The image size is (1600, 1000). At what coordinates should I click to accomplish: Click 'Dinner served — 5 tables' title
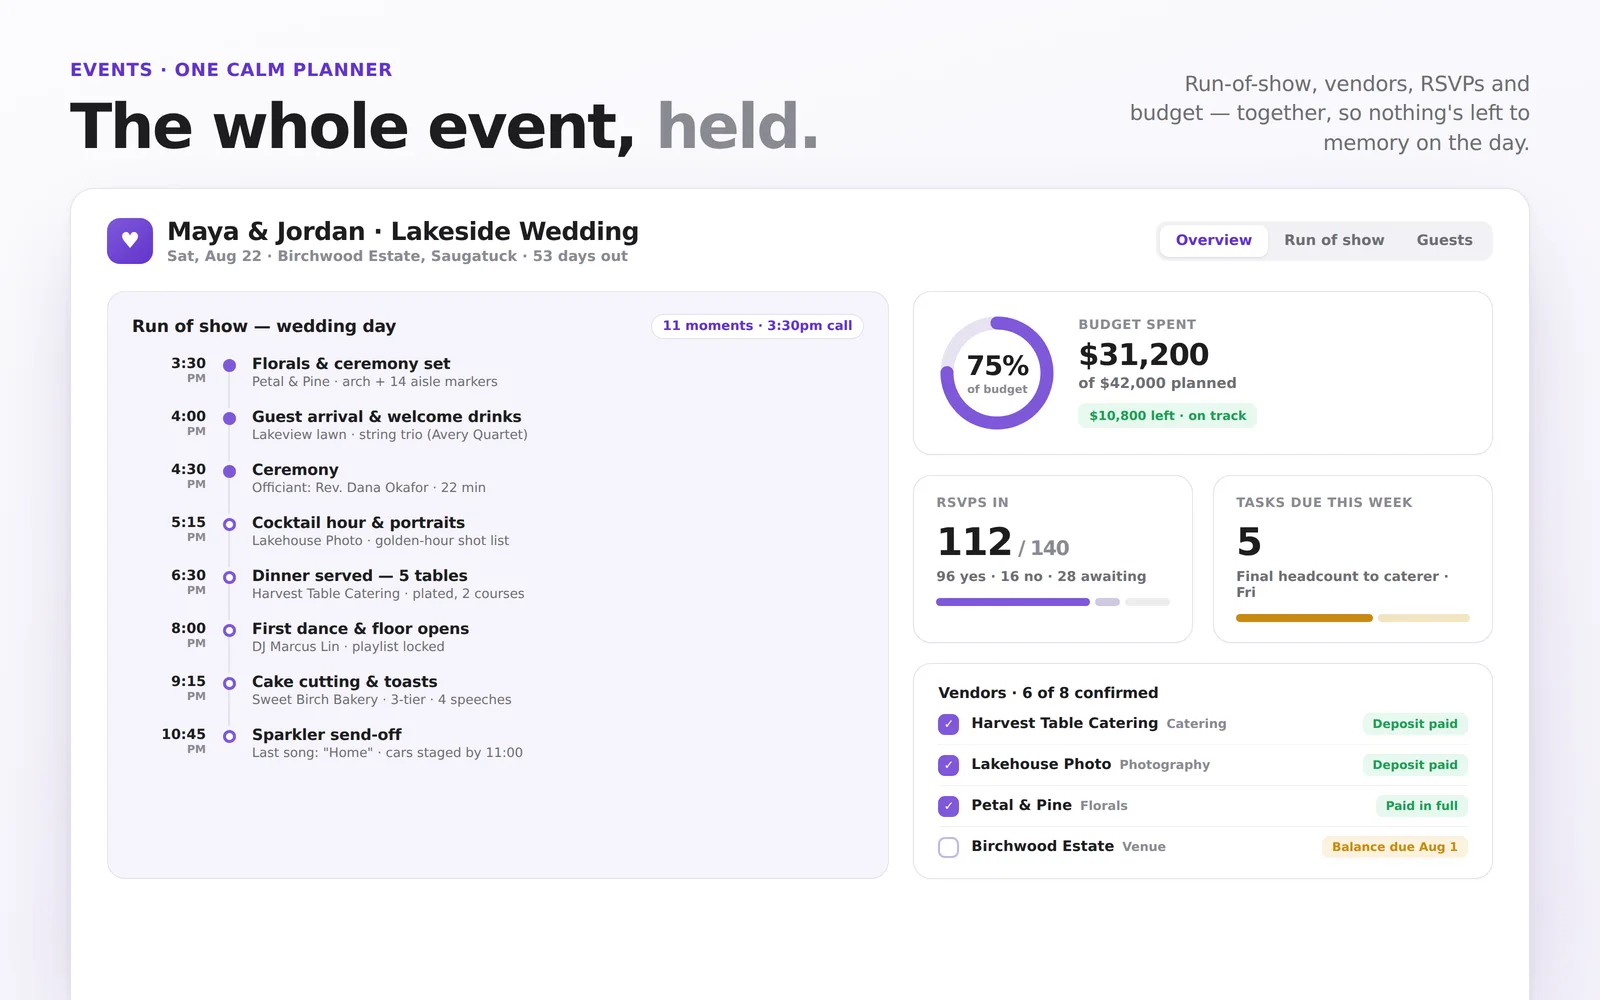point(360,576)
